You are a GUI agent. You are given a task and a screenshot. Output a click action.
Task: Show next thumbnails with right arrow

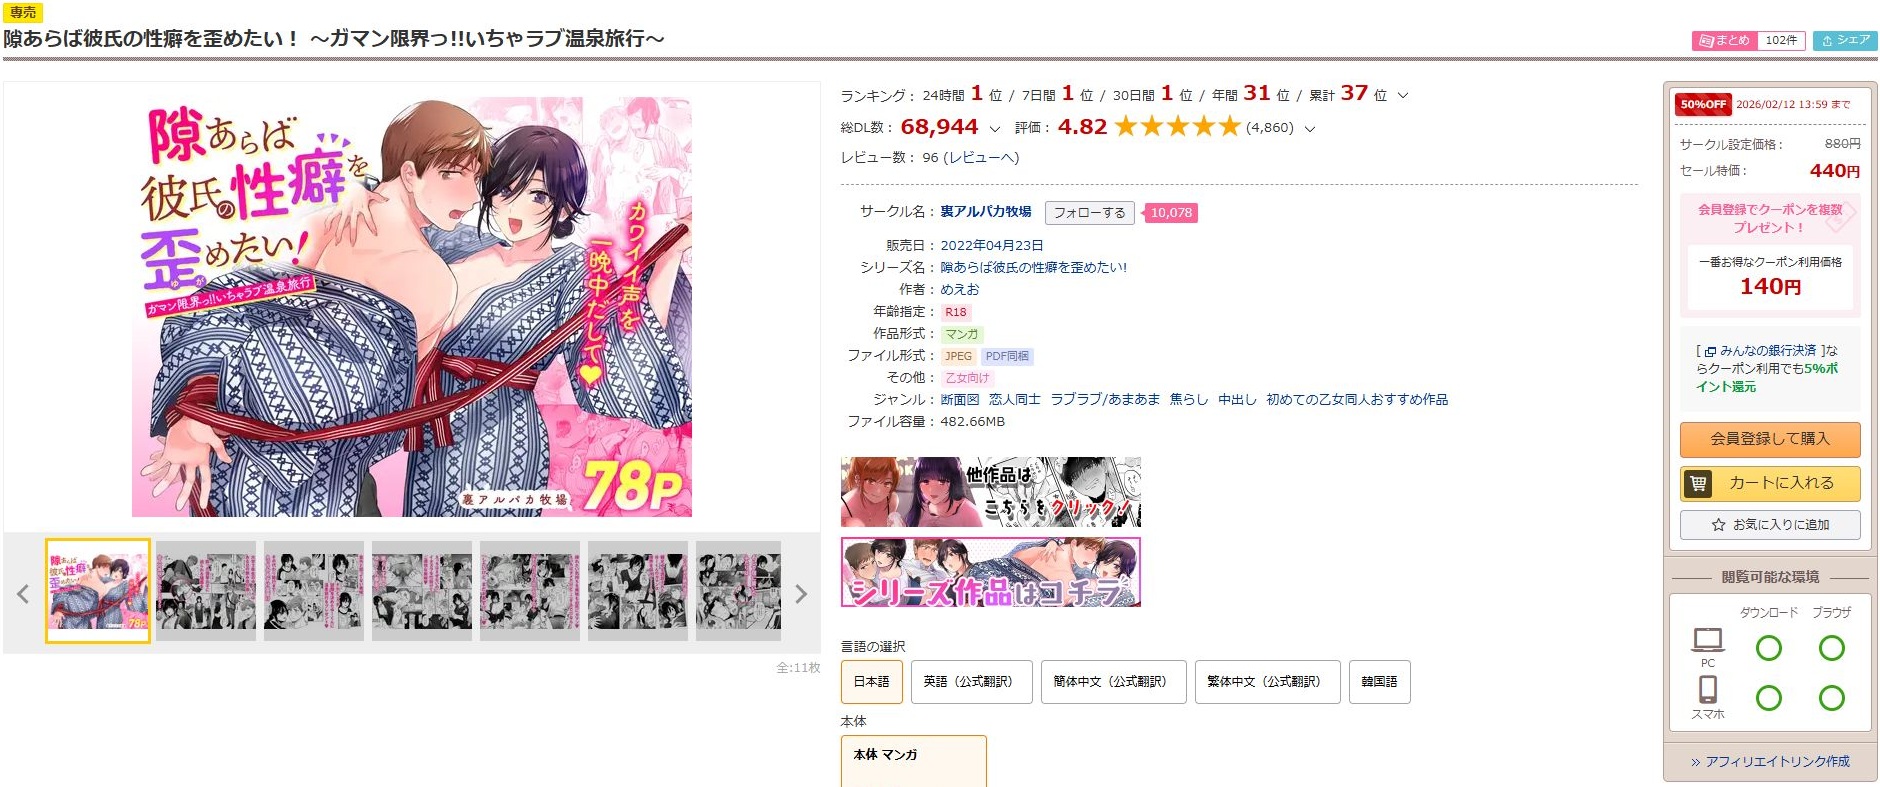[x=800, y=594]
